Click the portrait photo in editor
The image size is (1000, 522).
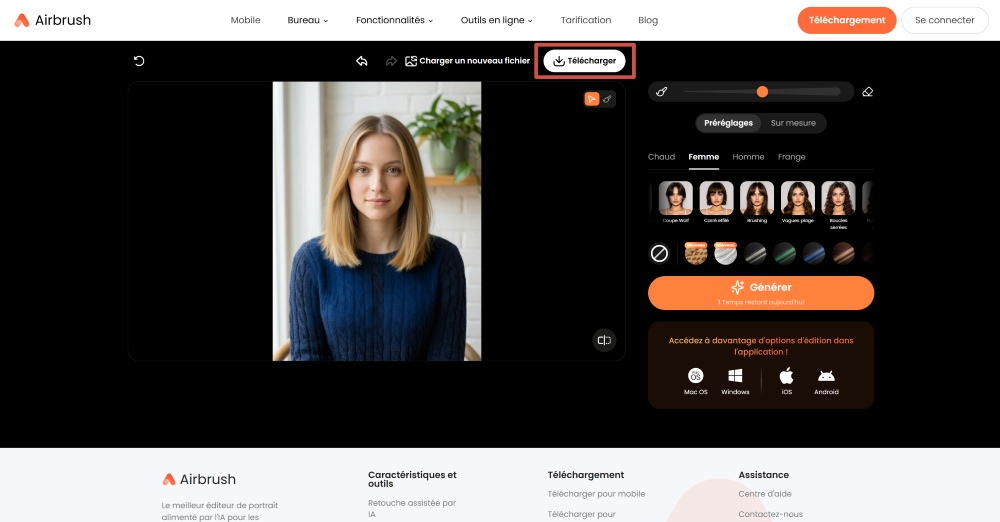[x=377, y=221]
